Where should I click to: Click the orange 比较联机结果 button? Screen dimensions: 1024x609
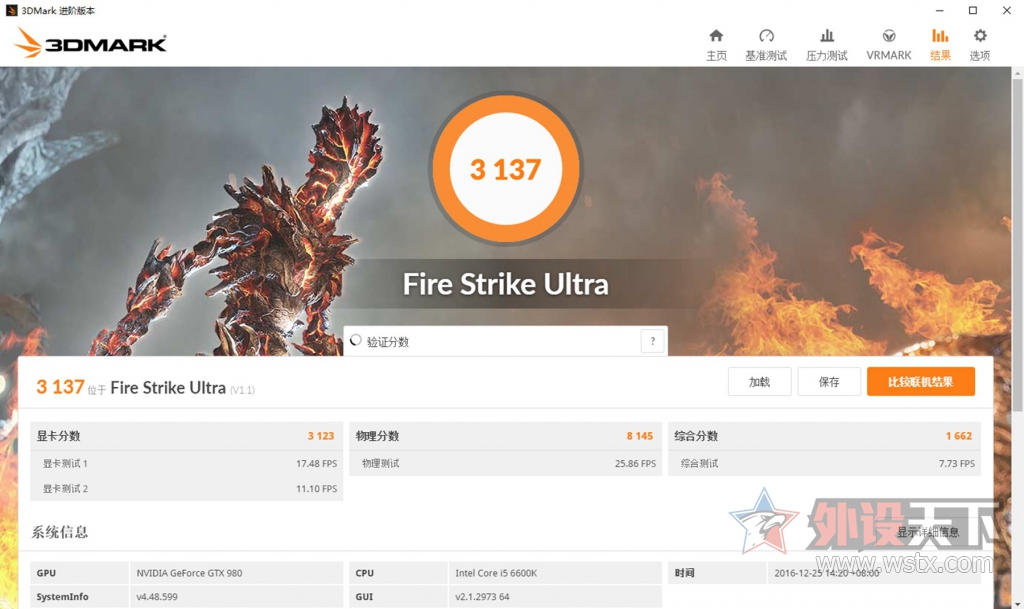[921, 382]
